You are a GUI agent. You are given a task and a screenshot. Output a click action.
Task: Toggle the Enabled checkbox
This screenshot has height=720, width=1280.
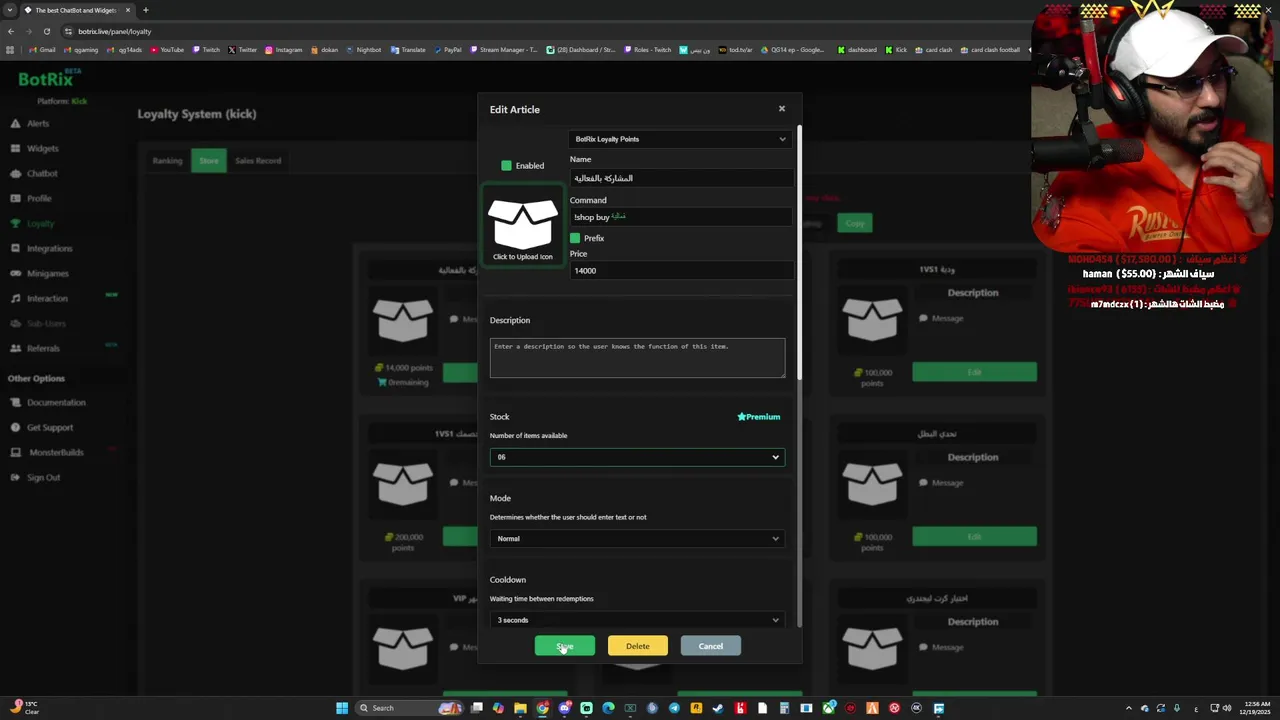[506, 165]
